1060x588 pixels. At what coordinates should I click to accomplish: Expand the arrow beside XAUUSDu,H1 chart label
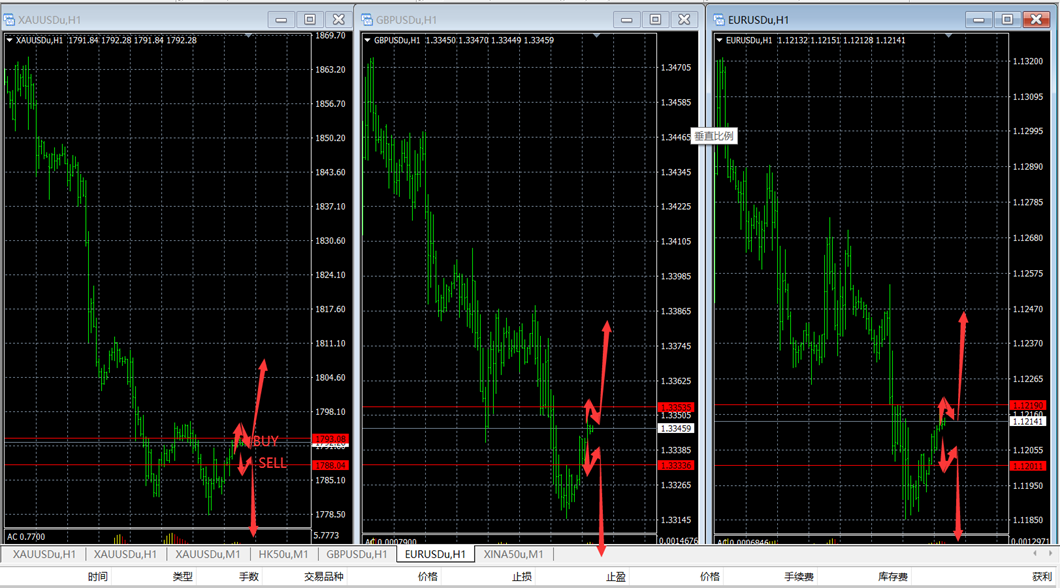[10, 41]
